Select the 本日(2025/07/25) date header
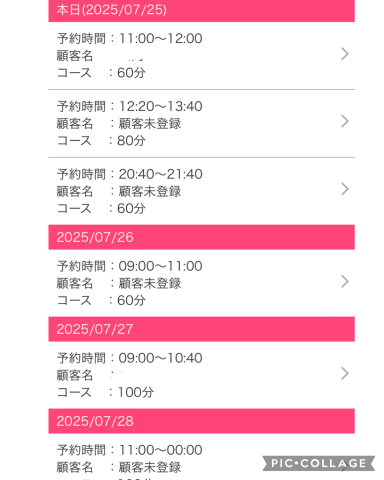This screenshot has height=480, width=384. (x=201, y=10)
